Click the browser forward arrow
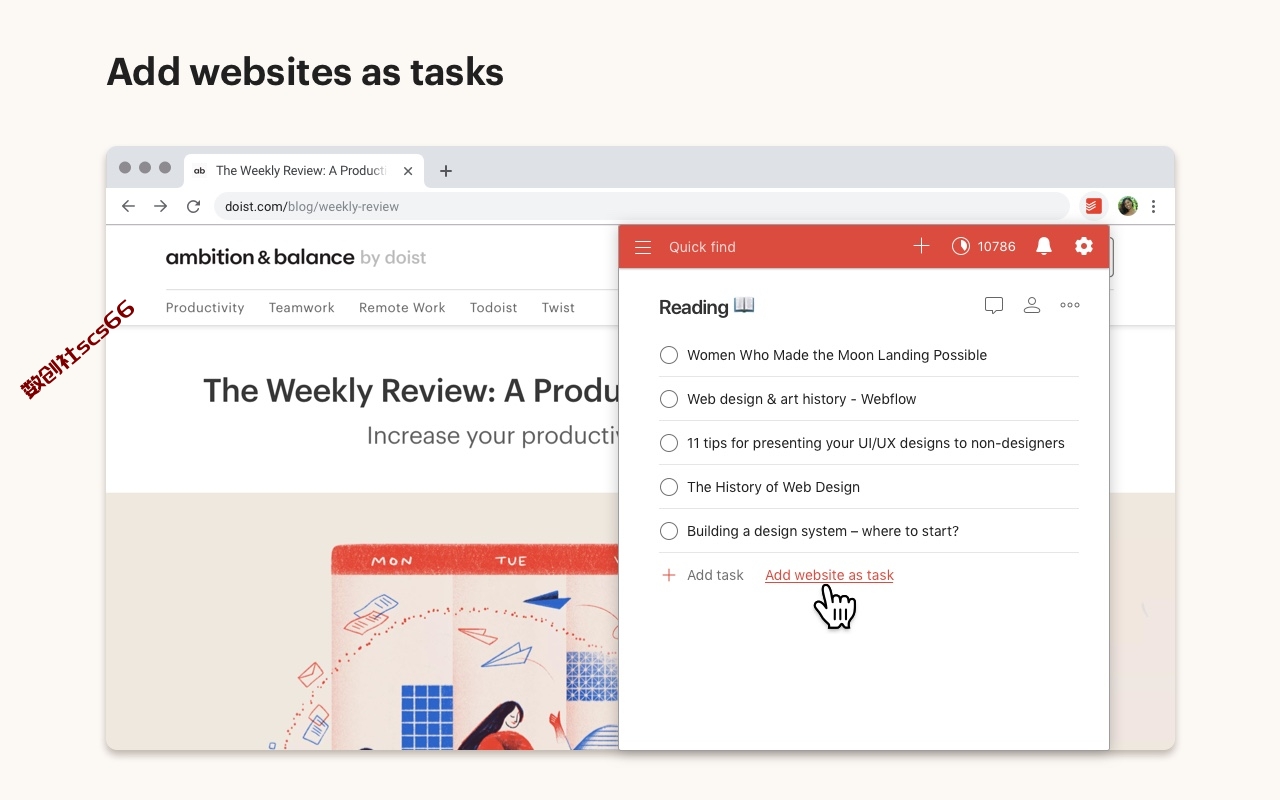This screenshot has width=1280, height=800. pyautogui.click(x=161, y=206)
